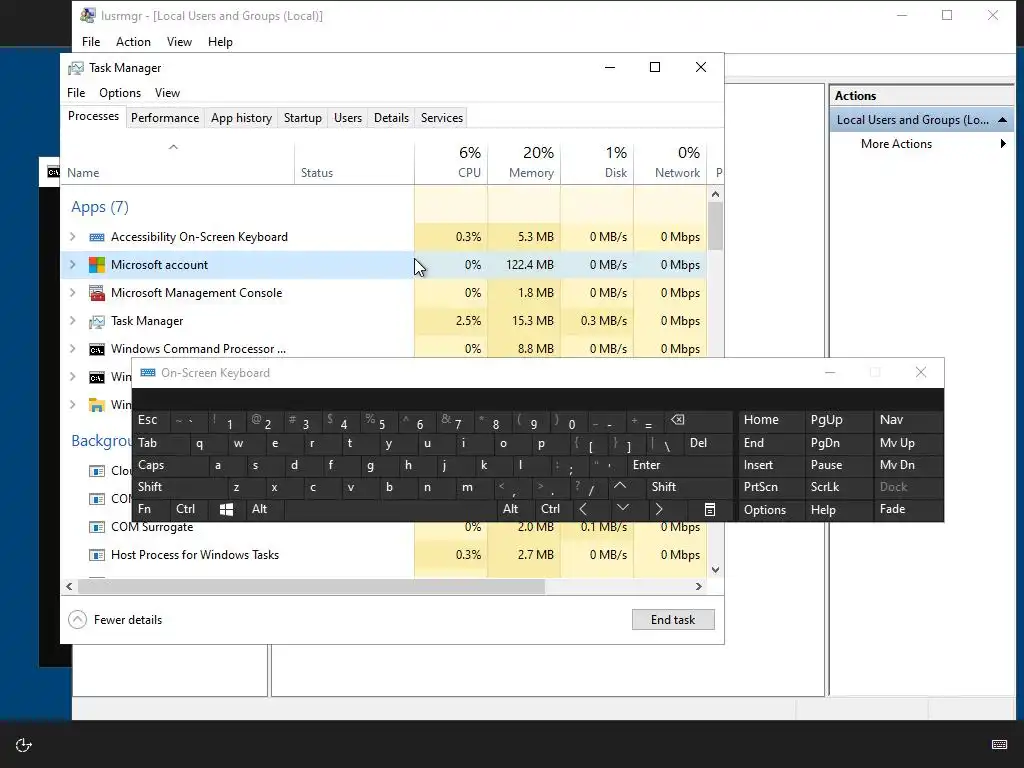Image resolution: width=1024 pixels, height=768 pixels.
Task: Collapse to Fewer details view
Action: (x=115, y=620)
